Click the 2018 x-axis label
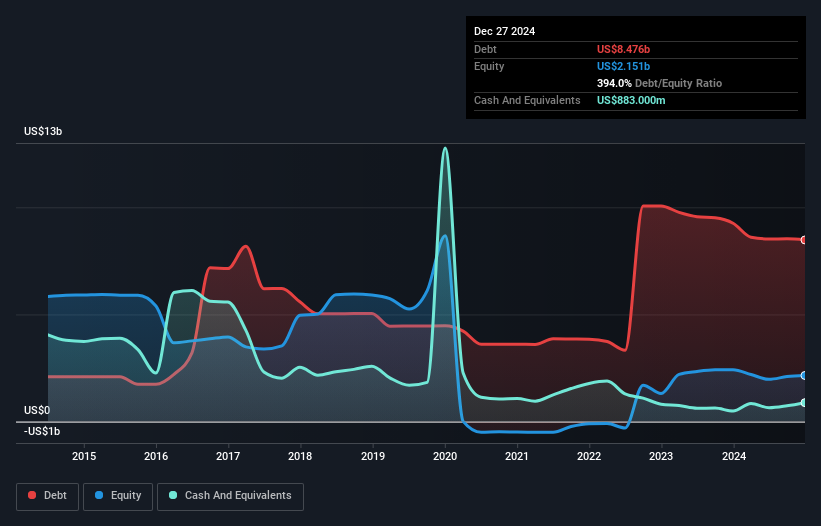This screenshot has width=821, height=526. [300, 456]
